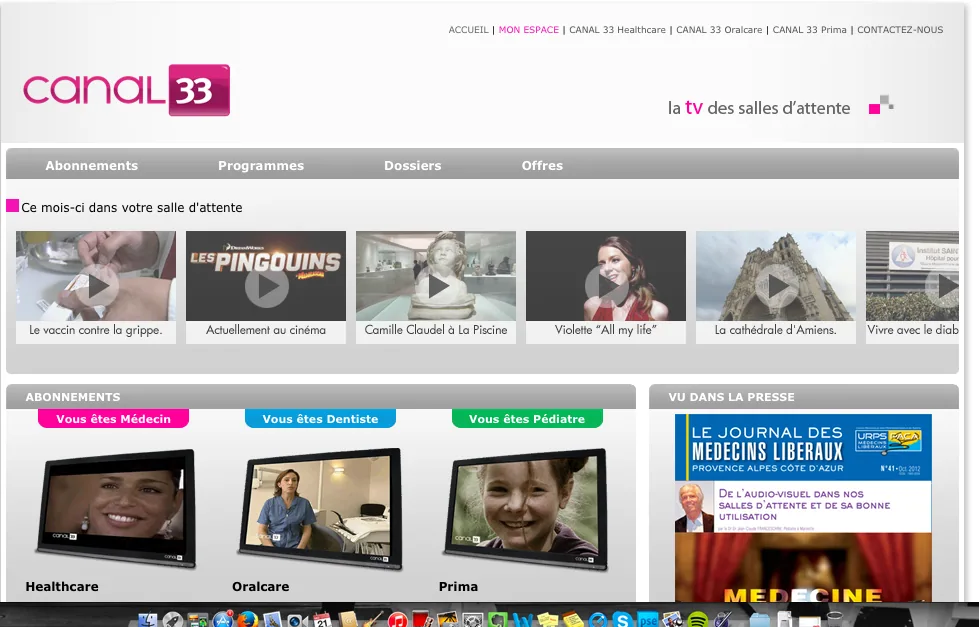Click the Prima label under the TV

(458, 586)
